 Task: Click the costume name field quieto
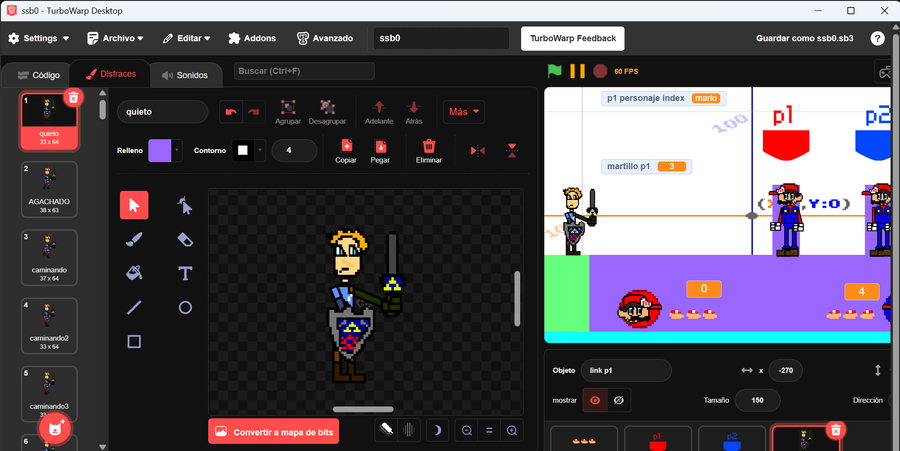(x=162, y=112)
